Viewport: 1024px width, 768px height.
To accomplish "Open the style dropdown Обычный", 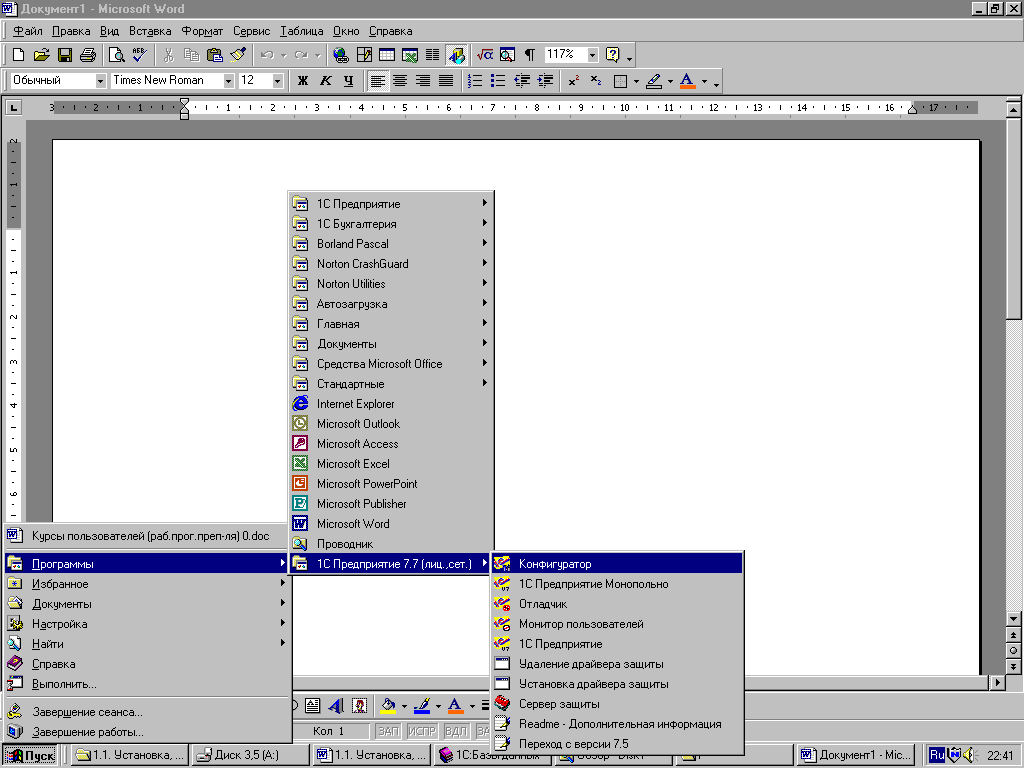I will point(101,81).
